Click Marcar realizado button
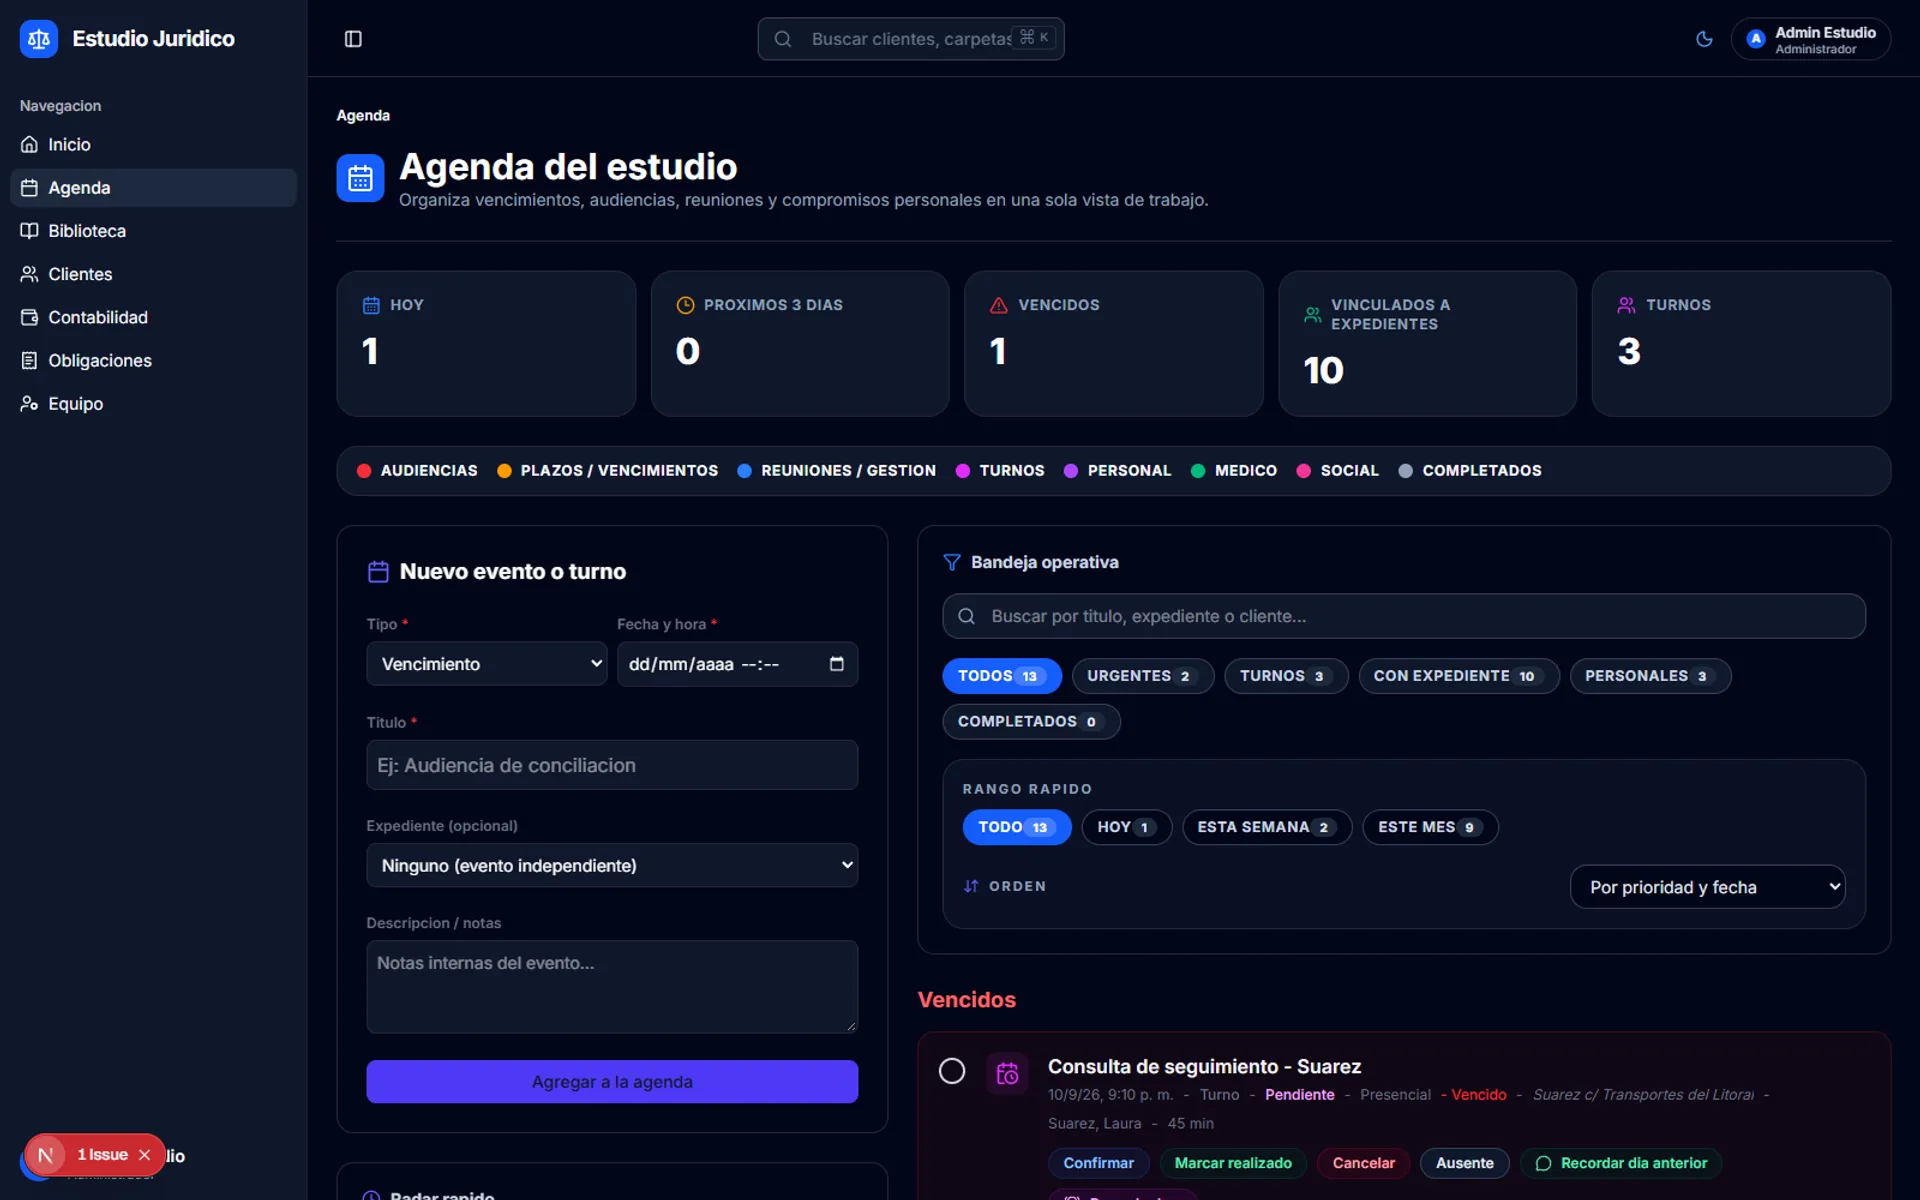This screenshot has height=1200, width=1920. coord(1233,1163)
